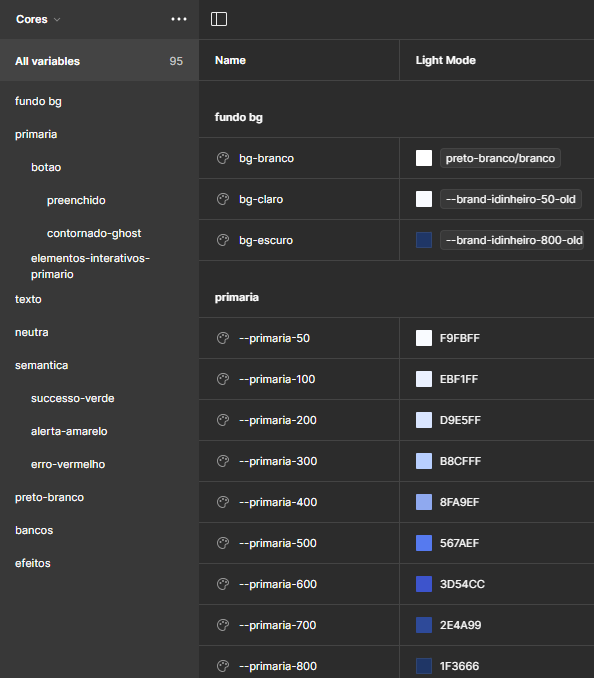Click the palette icon next to --primaria-300

click(223, 461)
